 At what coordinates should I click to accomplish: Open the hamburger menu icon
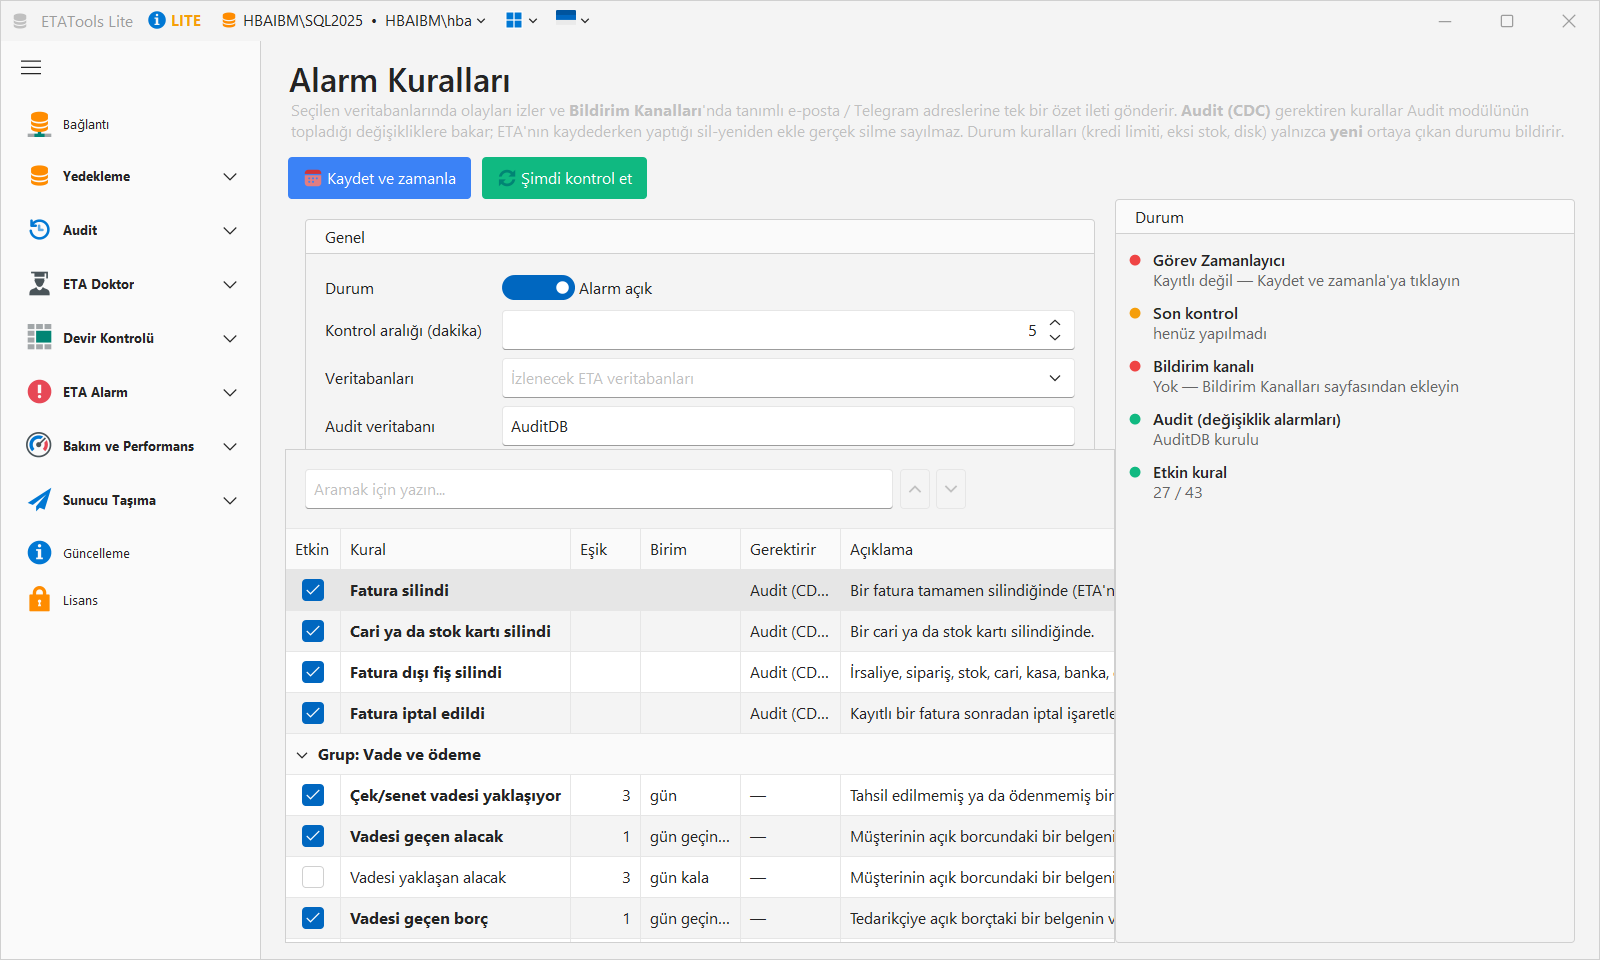tap(31, 67)
